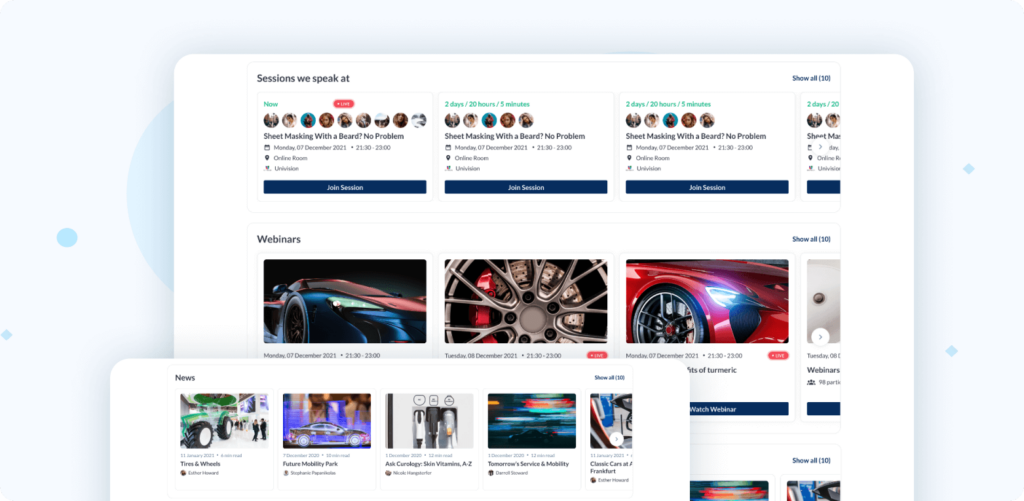Screen dimensions: 1024x501
Task: Click the News panel heading
Action: (x=185, y=378)
